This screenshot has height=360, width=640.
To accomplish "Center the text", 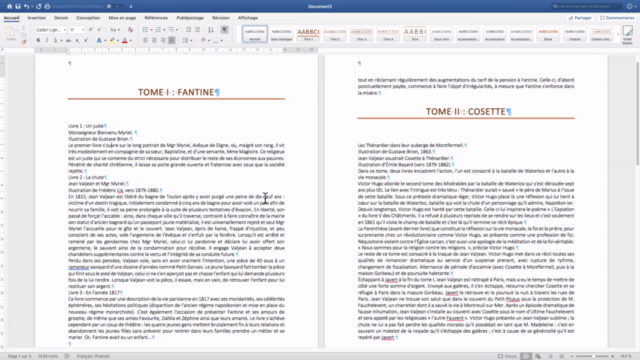I will coord(154,40).
